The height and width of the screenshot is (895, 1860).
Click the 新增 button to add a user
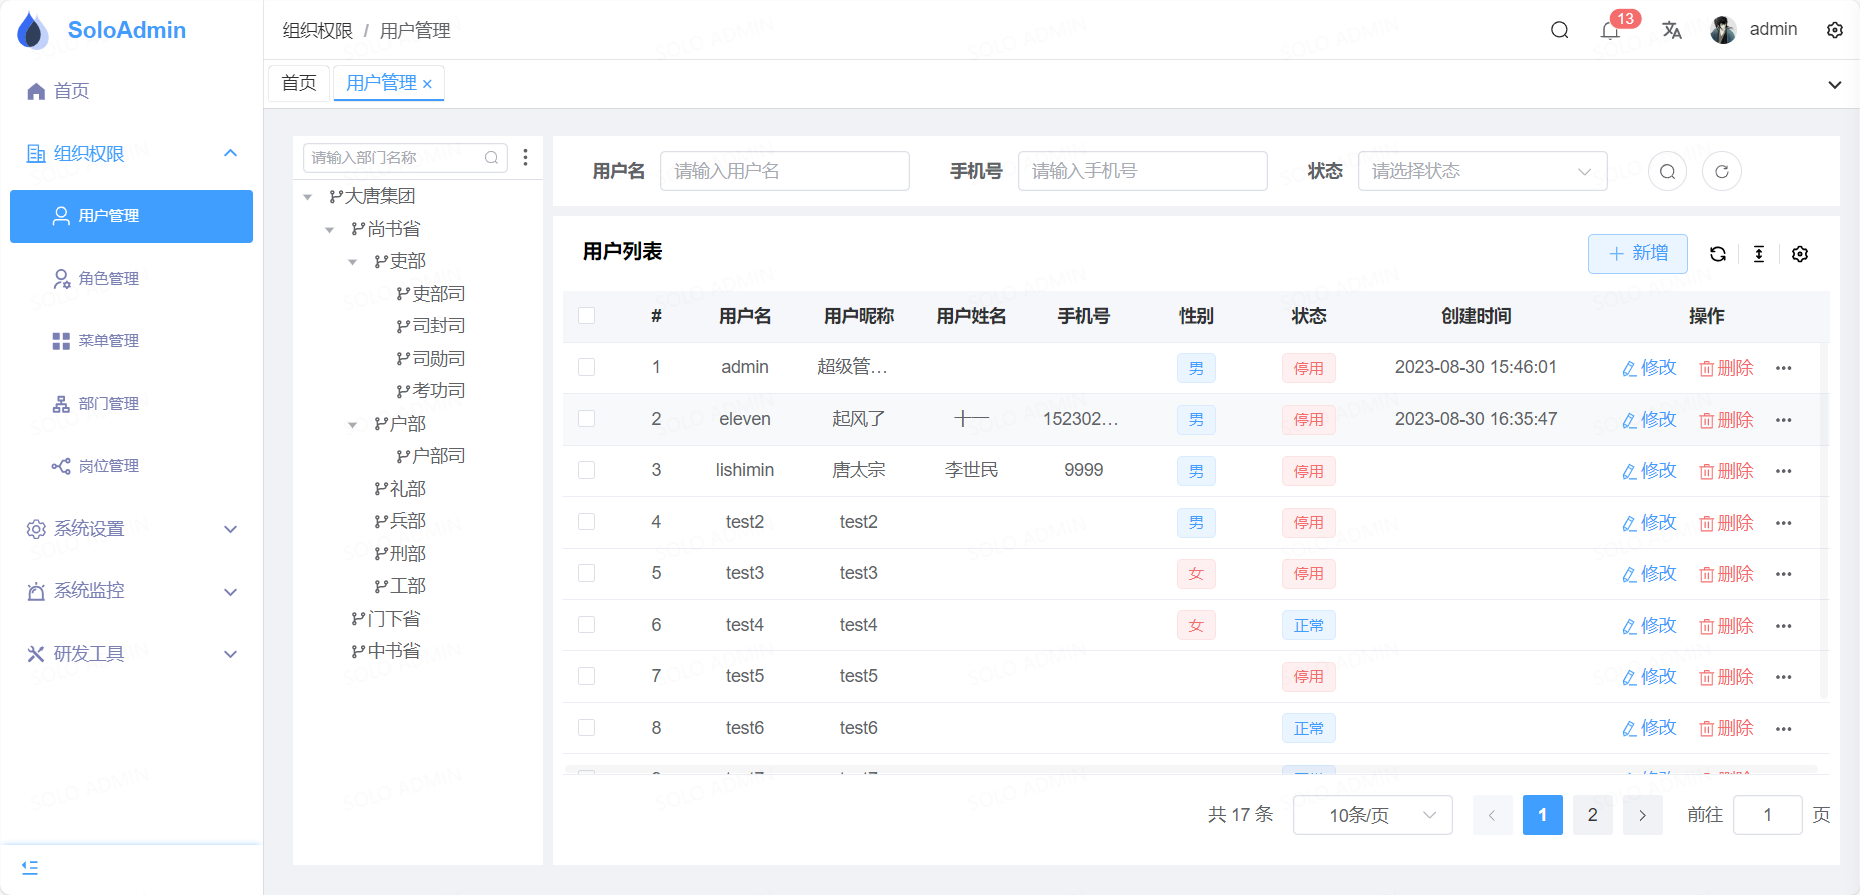1637,254
